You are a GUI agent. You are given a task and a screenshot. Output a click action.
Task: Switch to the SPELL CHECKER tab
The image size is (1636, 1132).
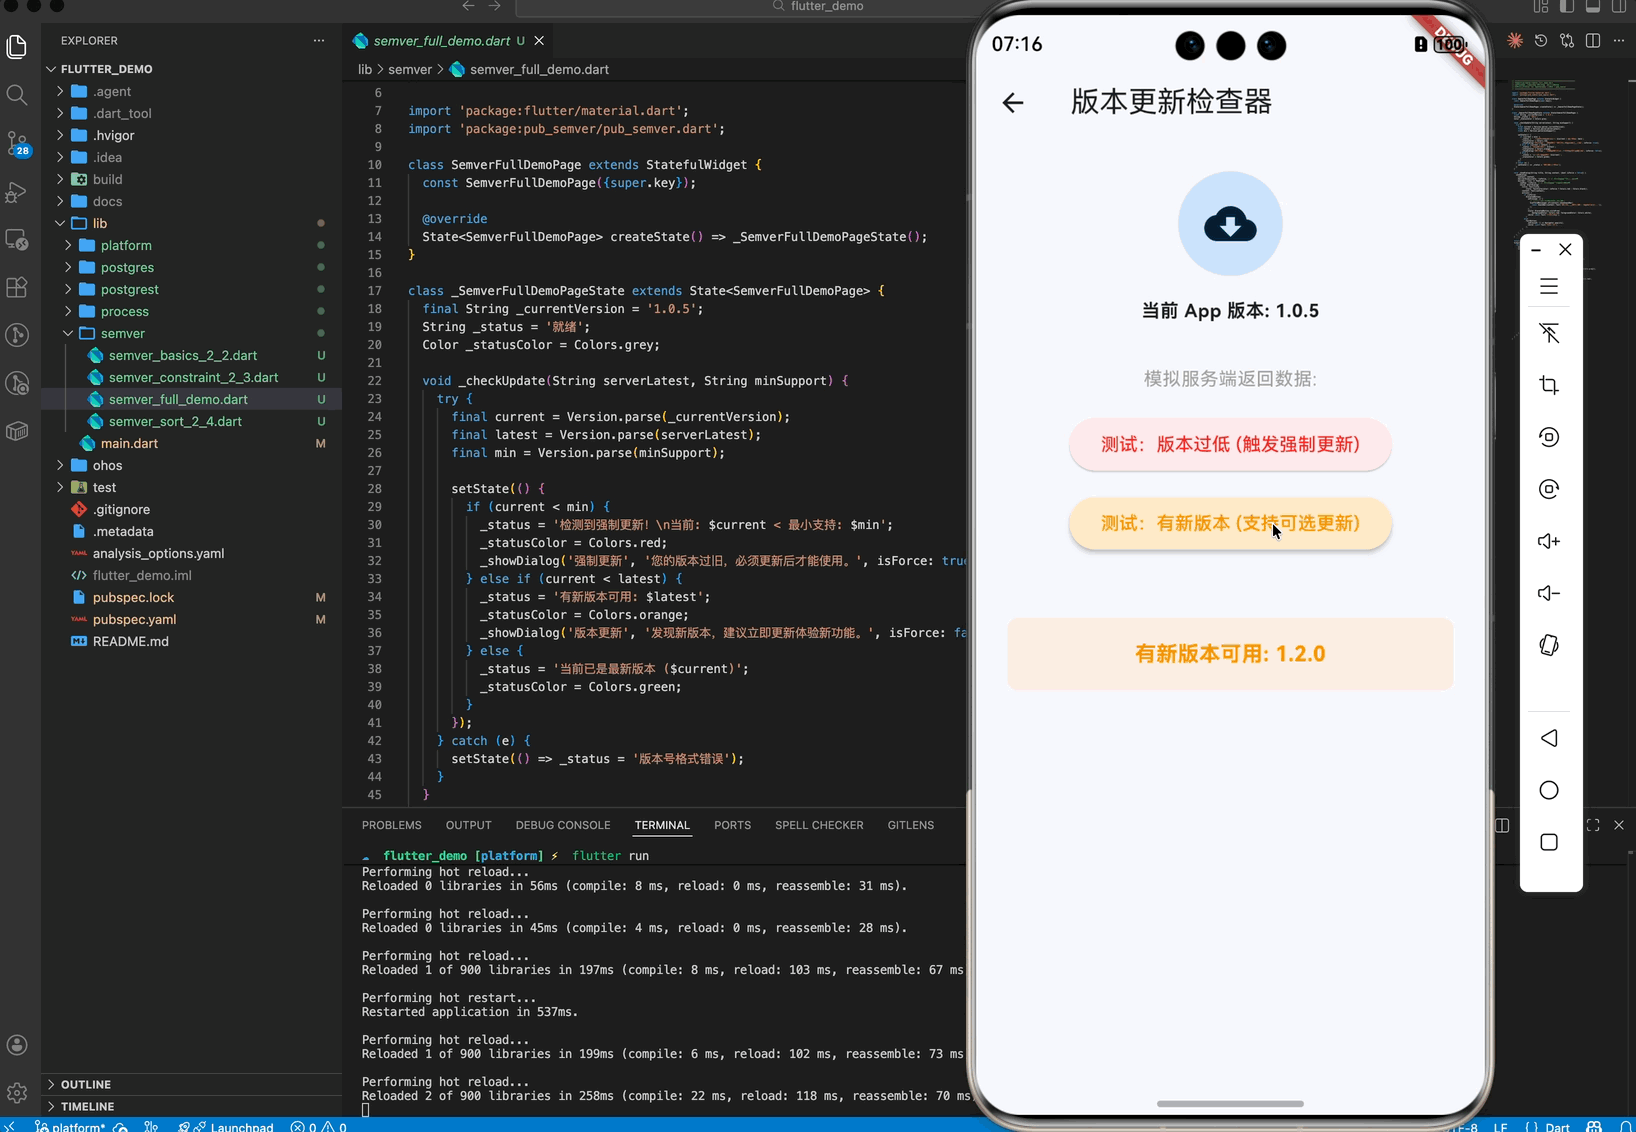[819, 825]
